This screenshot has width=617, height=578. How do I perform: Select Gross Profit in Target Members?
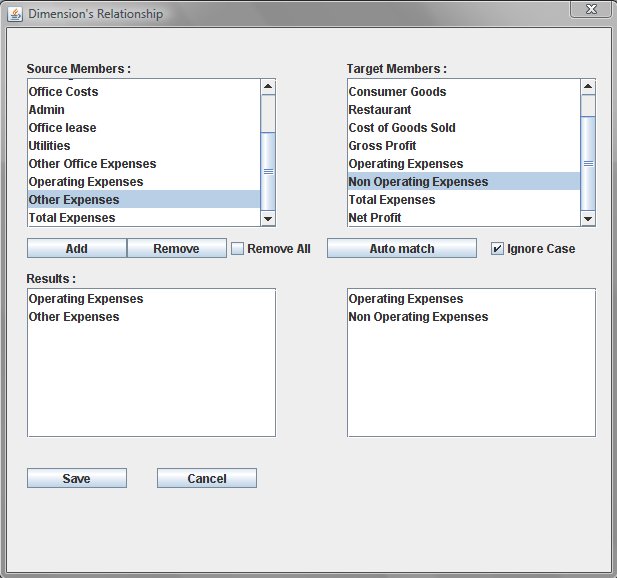pyautogui.click(x=382, y=146)
